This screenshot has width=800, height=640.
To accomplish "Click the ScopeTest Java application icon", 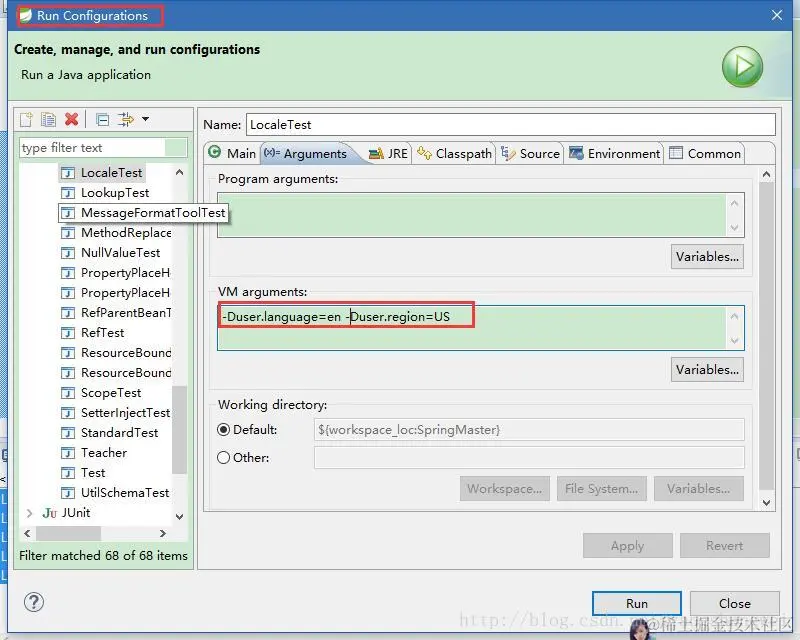I will click(x=67, y=393).
